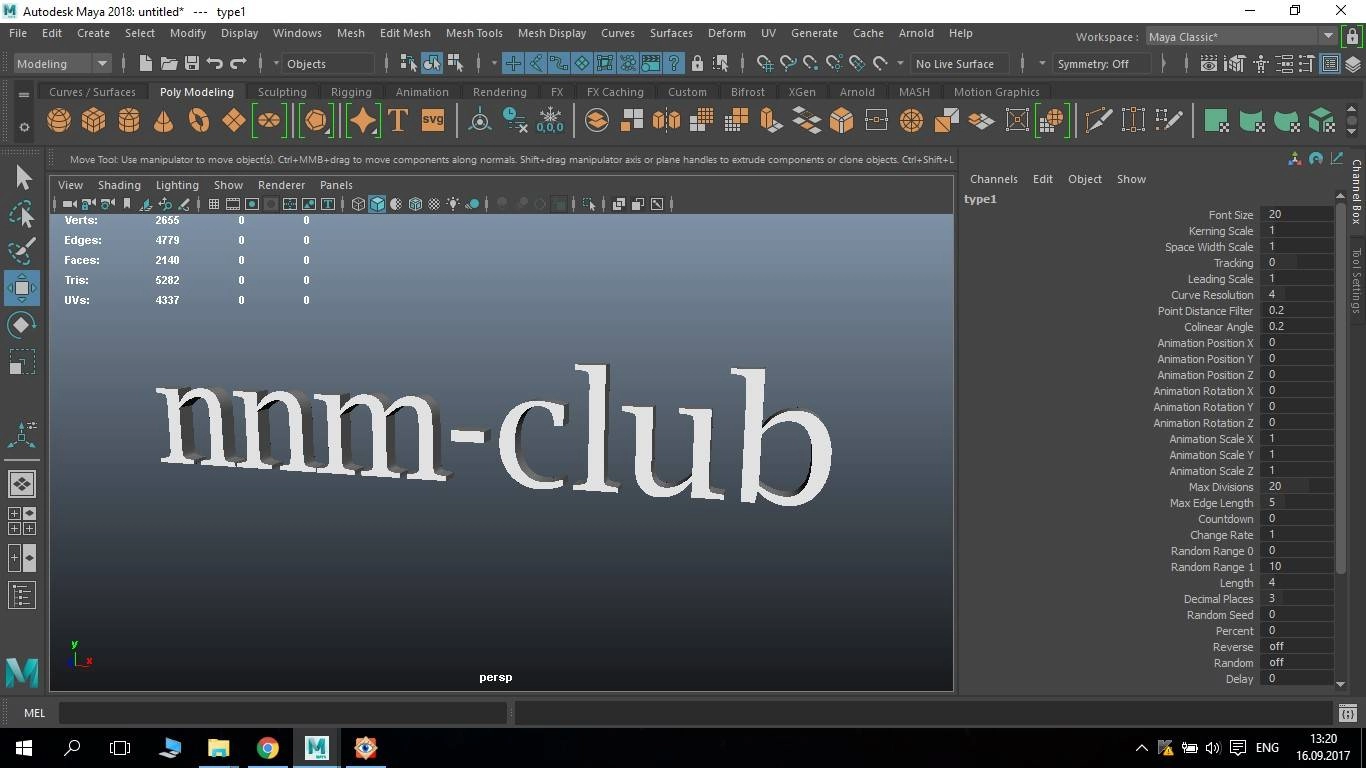Click the open scene folder icon

(x=169, y=63)
